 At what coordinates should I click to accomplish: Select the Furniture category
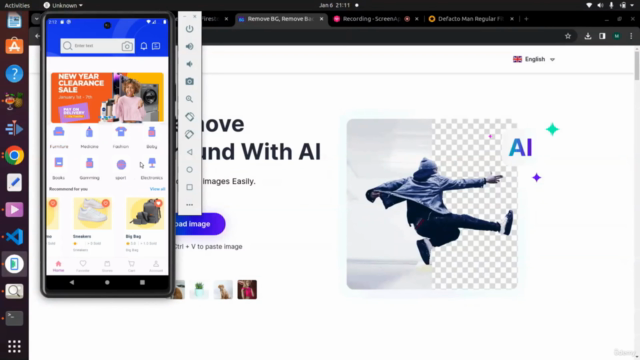tap(59, 137)
